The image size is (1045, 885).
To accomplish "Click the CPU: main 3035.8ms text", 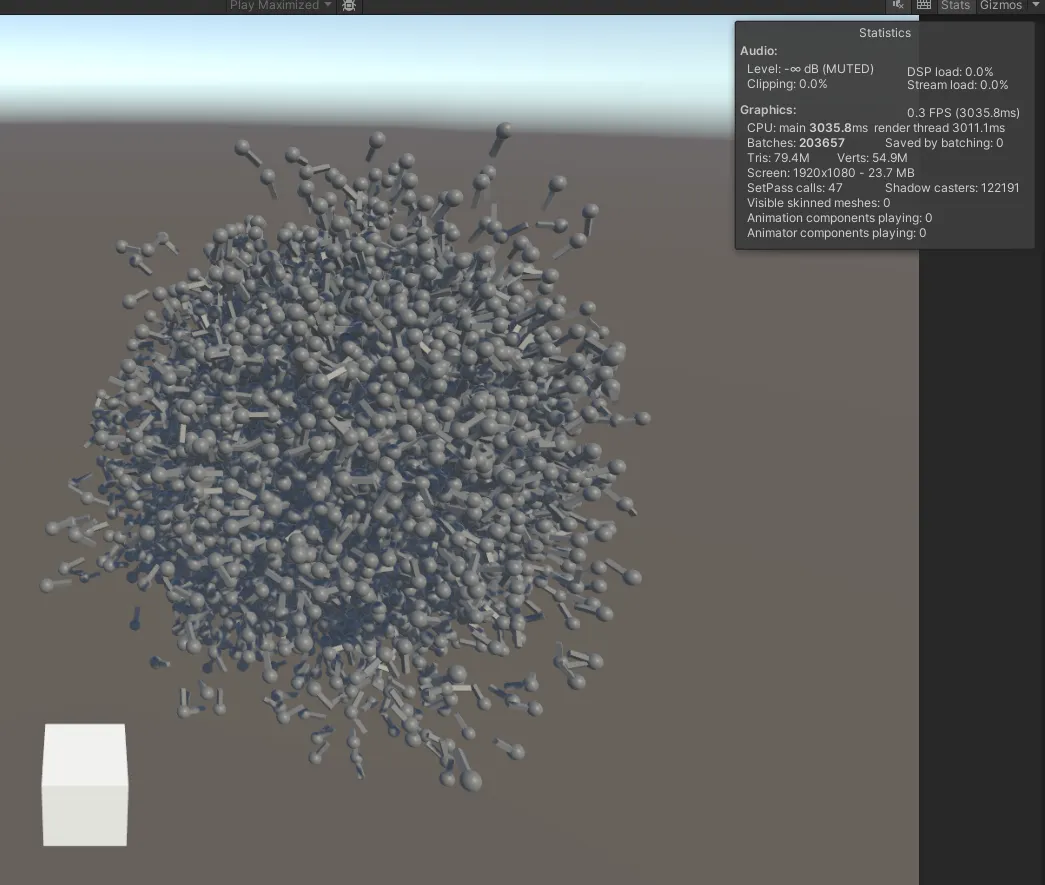I will [807, 127].
